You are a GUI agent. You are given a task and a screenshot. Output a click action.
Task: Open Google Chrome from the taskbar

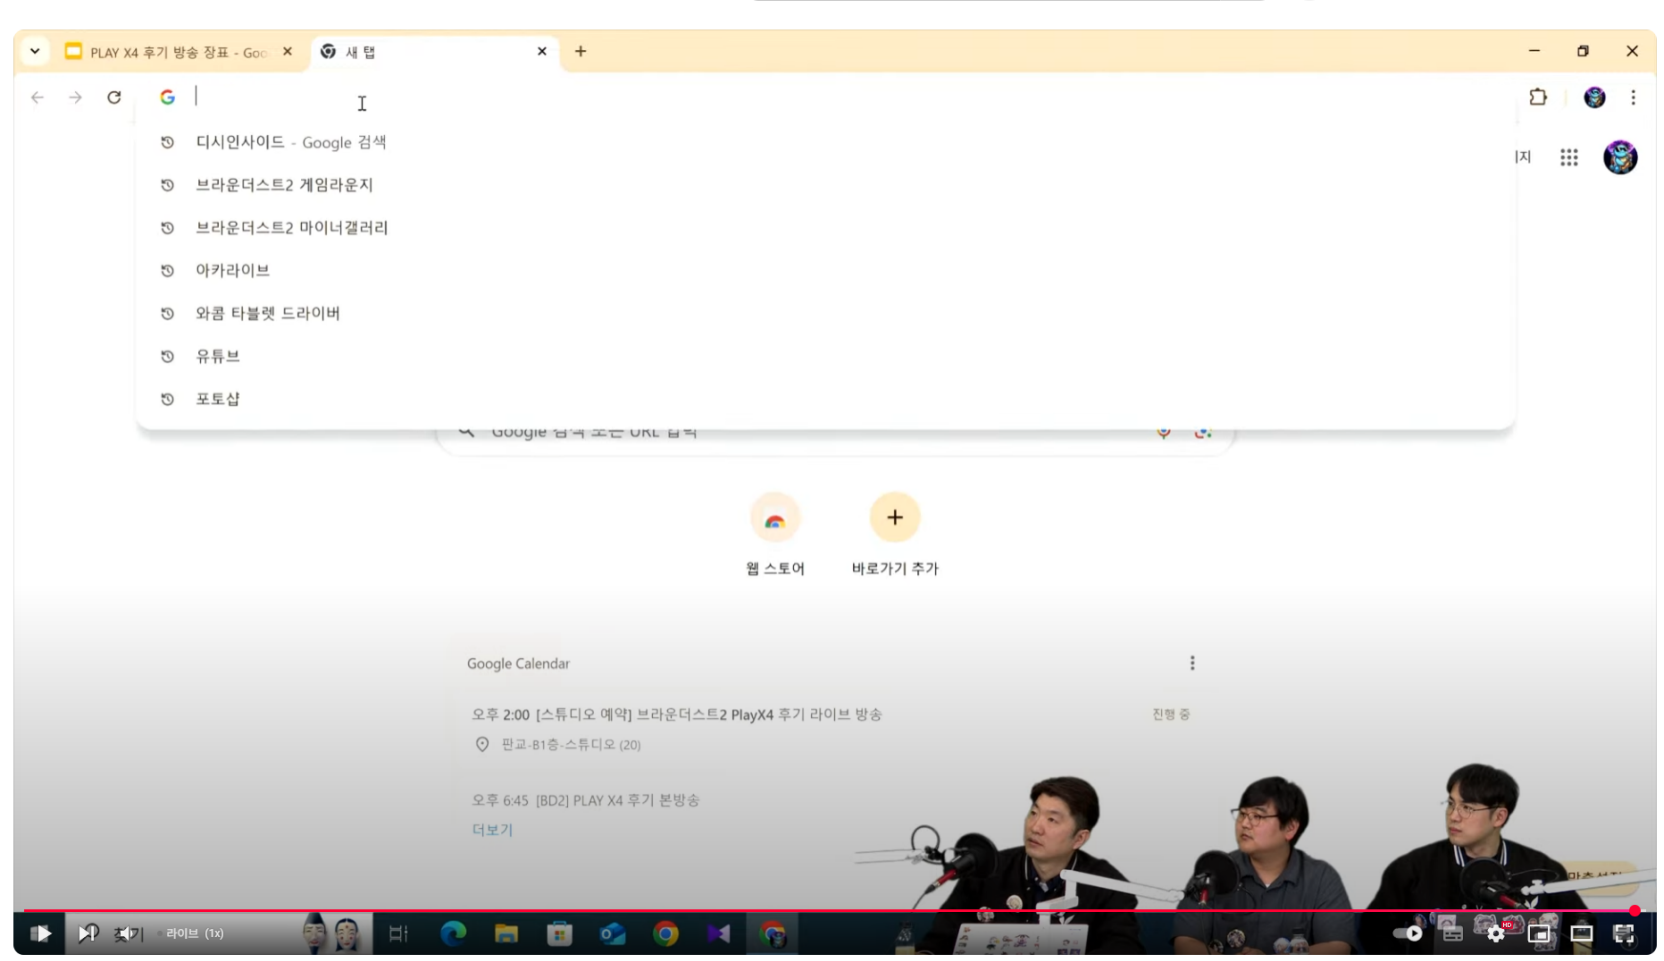[665, 933]
